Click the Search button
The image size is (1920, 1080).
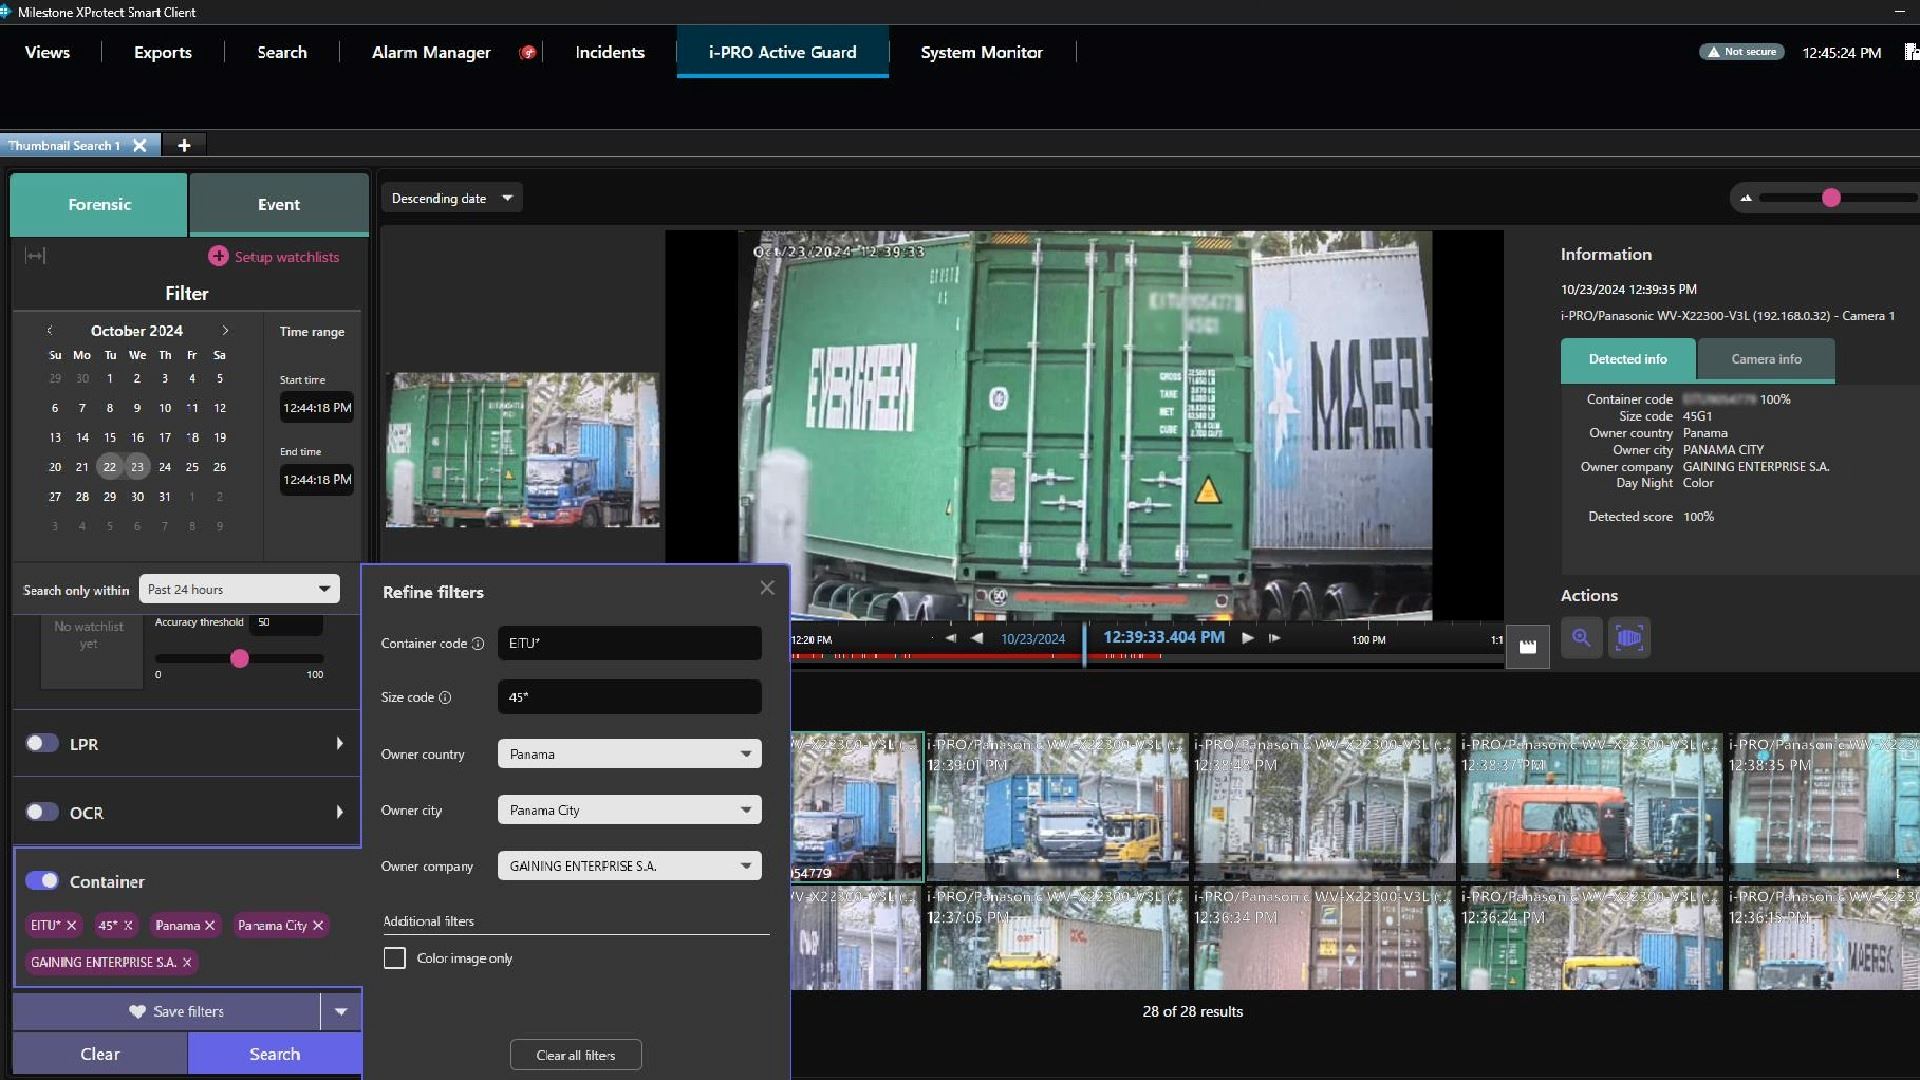pyautogui.click(x=275, y=1054)
